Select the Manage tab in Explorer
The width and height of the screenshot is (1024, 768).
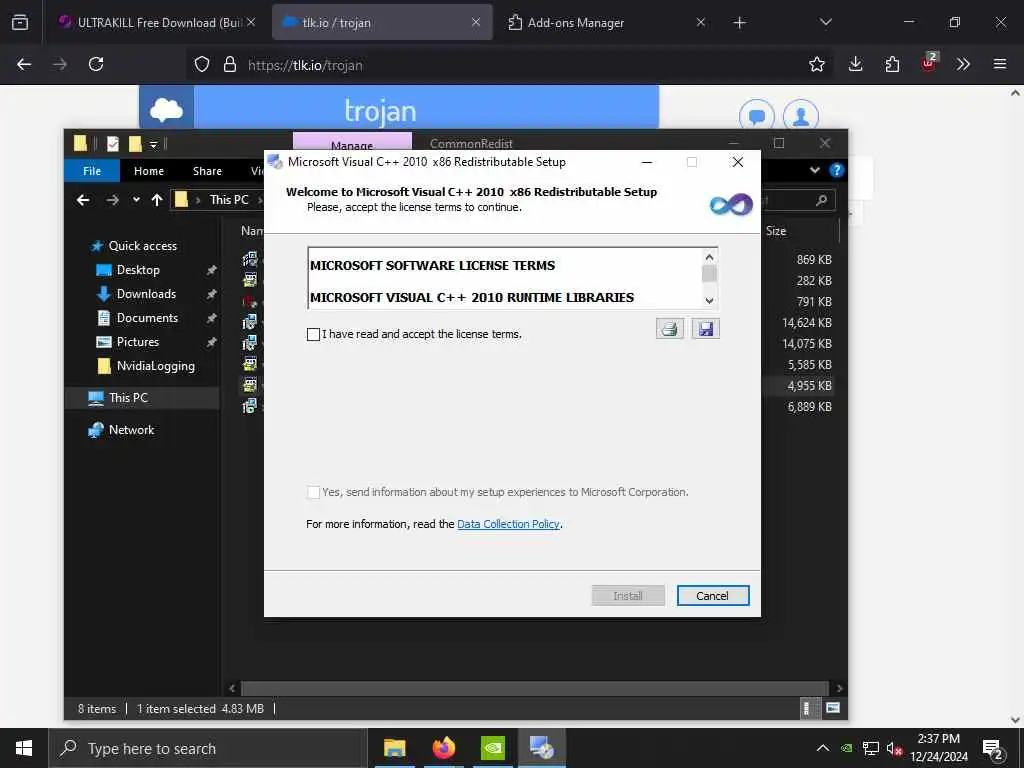(x=352, y=142)
